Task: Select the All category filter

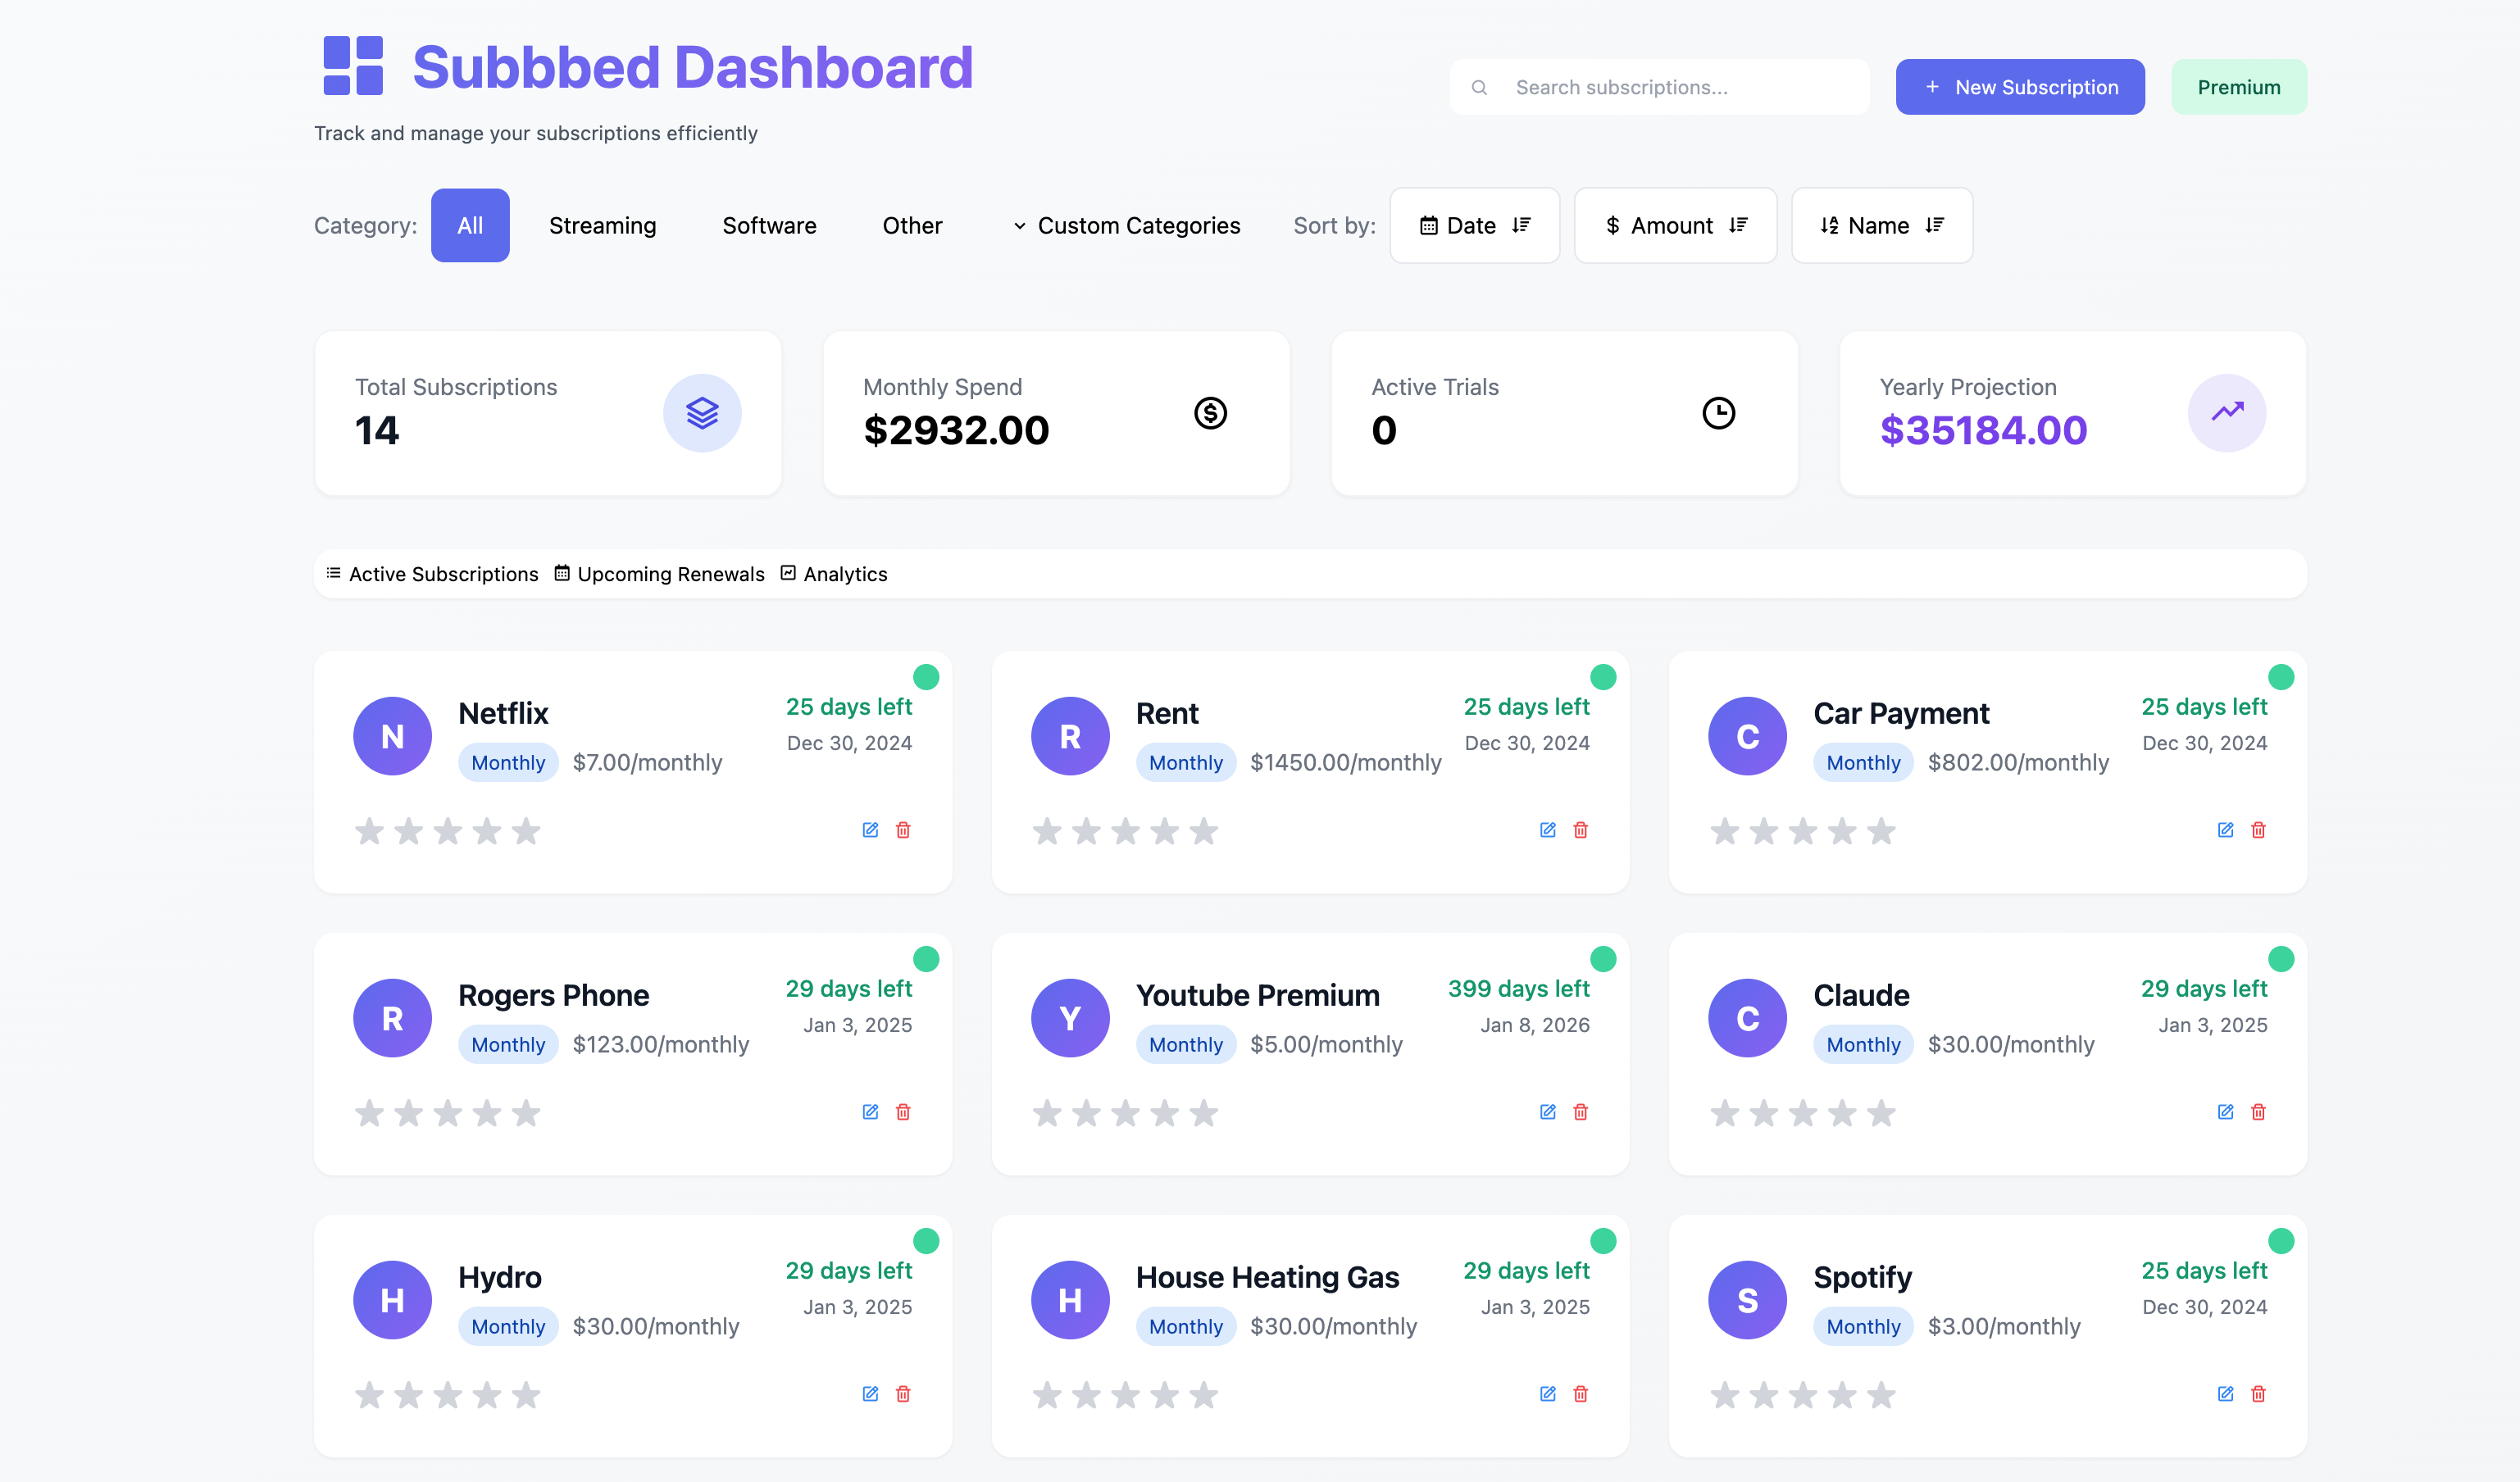Action: 470,226
